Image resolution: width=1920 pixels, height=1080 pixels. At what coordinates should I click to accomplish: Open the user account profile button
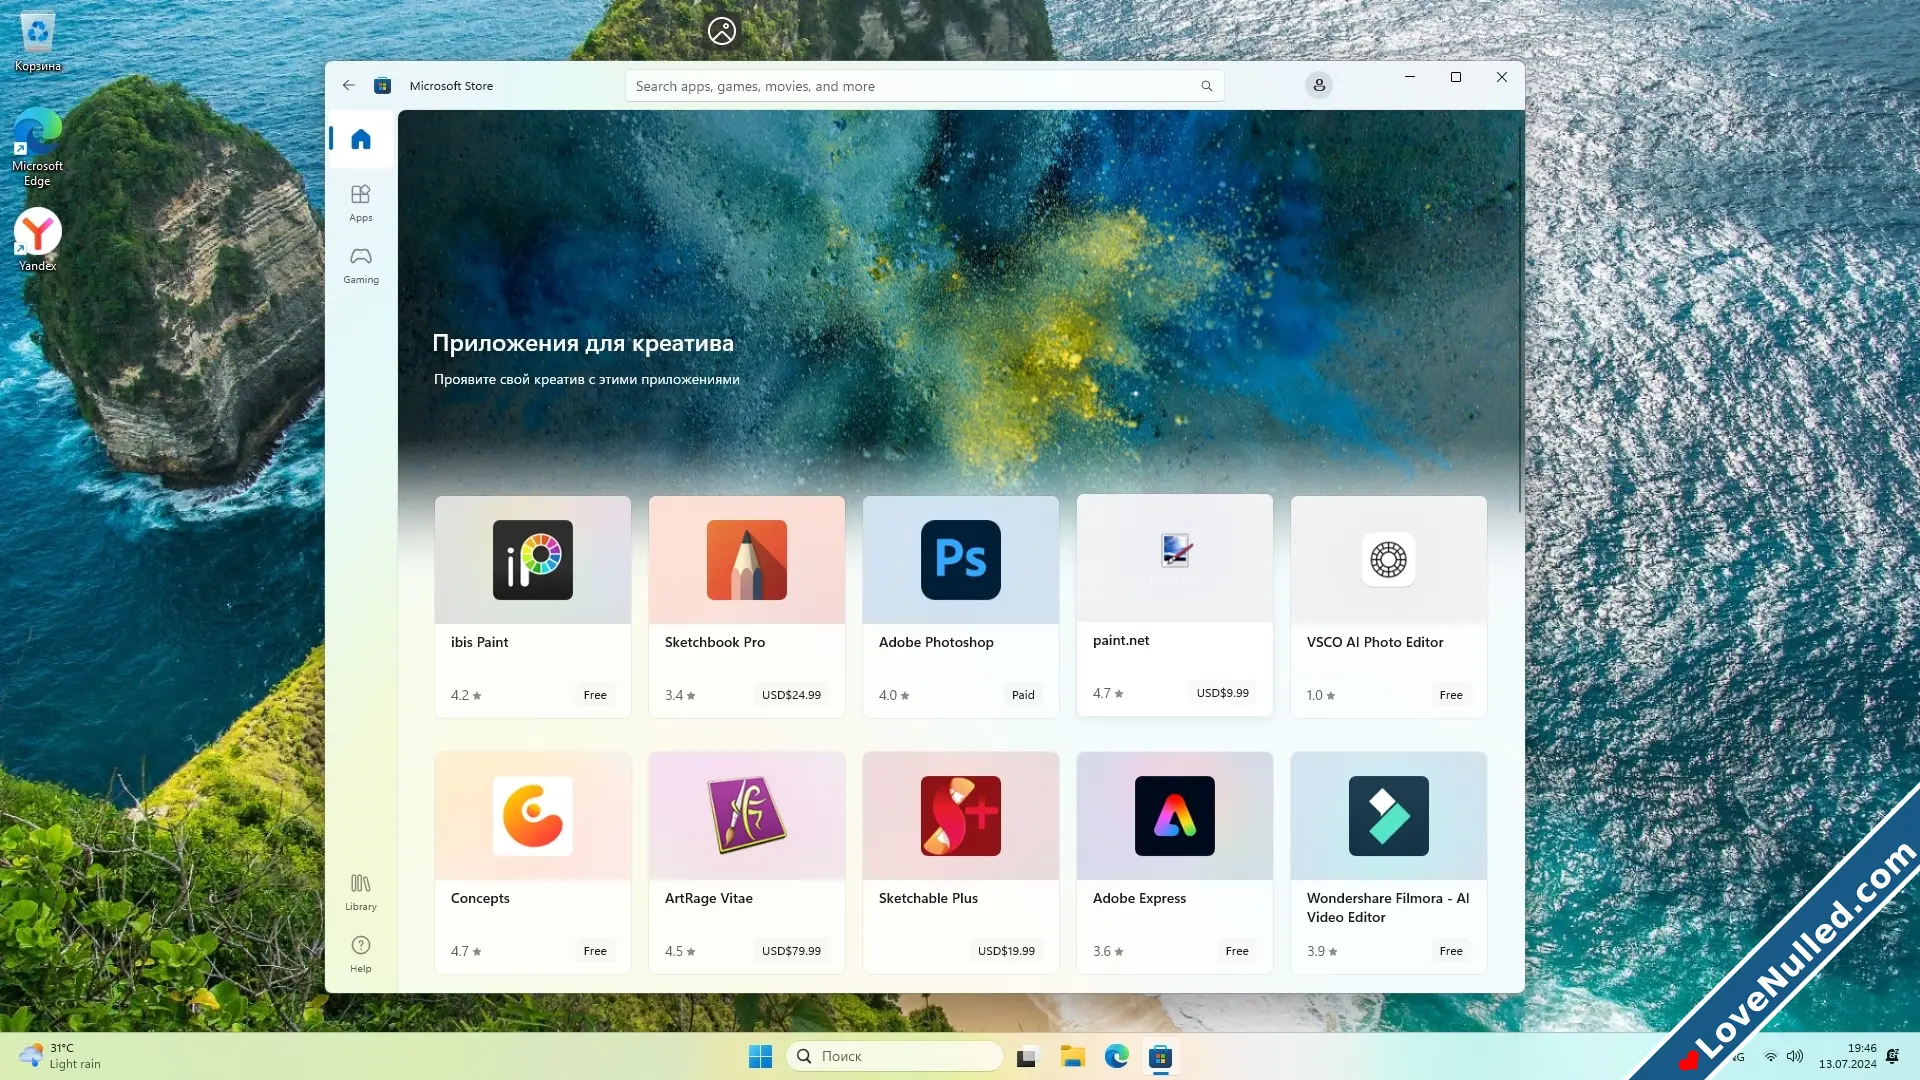1319,85
